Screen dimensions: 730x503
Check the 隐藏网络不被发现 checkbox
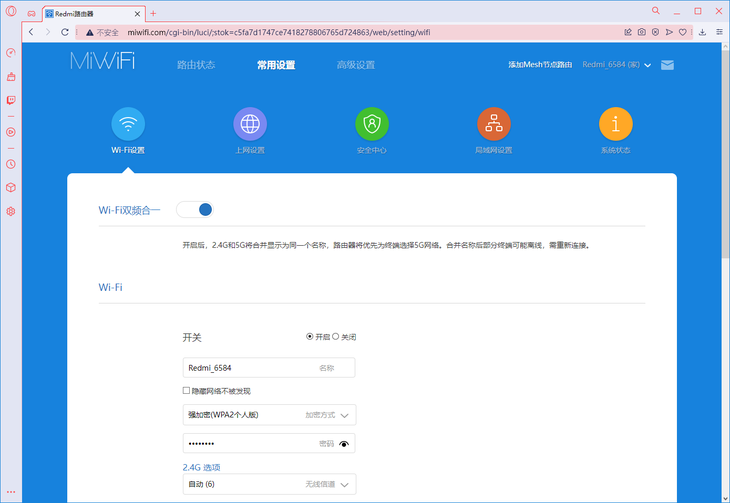click(186, 391)
